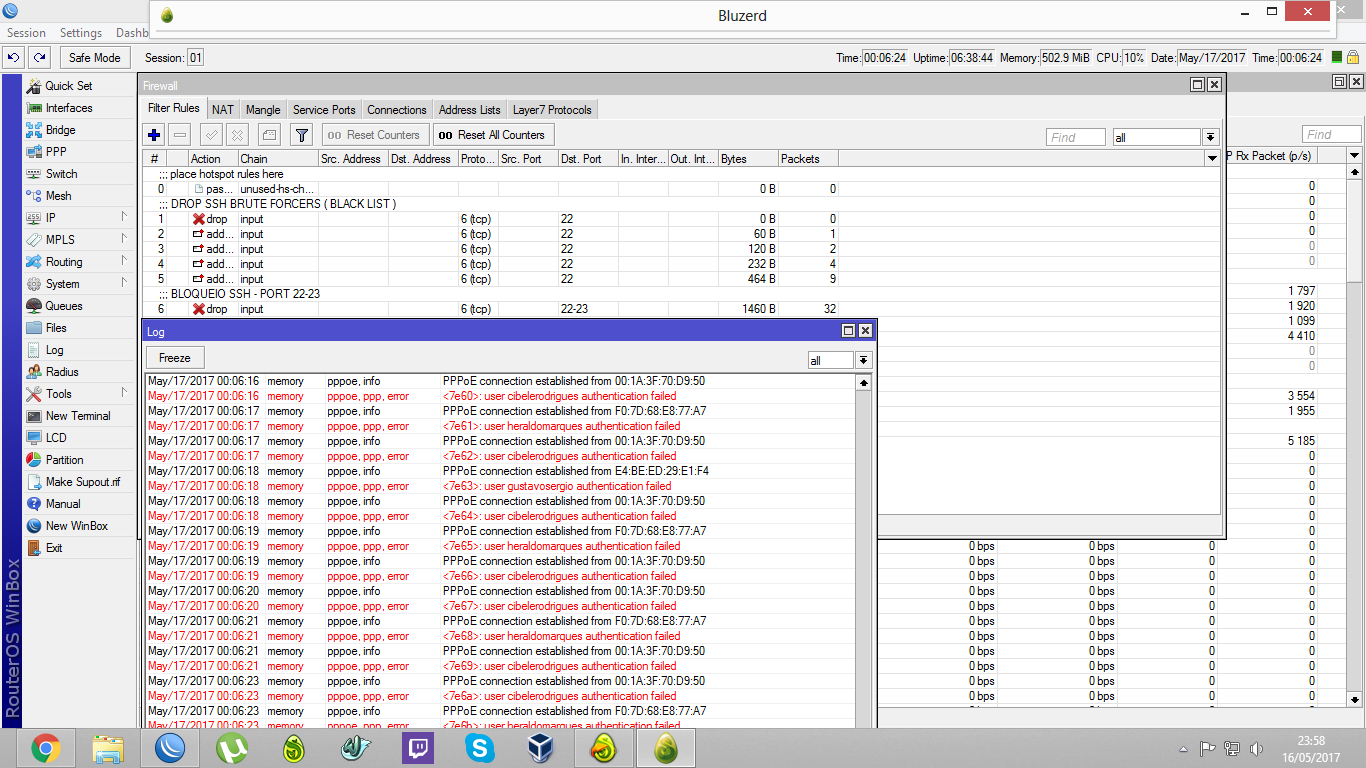1366x768 pixels.
Task: Open Files from the sidebar
Action: (x=56, y=328)
